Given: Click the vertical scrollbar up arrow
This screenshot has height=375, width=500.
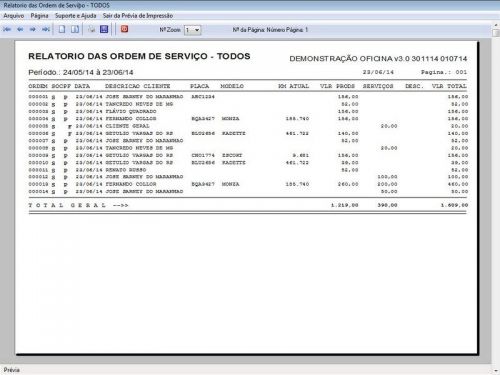Looking at the screenshot, I should tap(496, 24).
